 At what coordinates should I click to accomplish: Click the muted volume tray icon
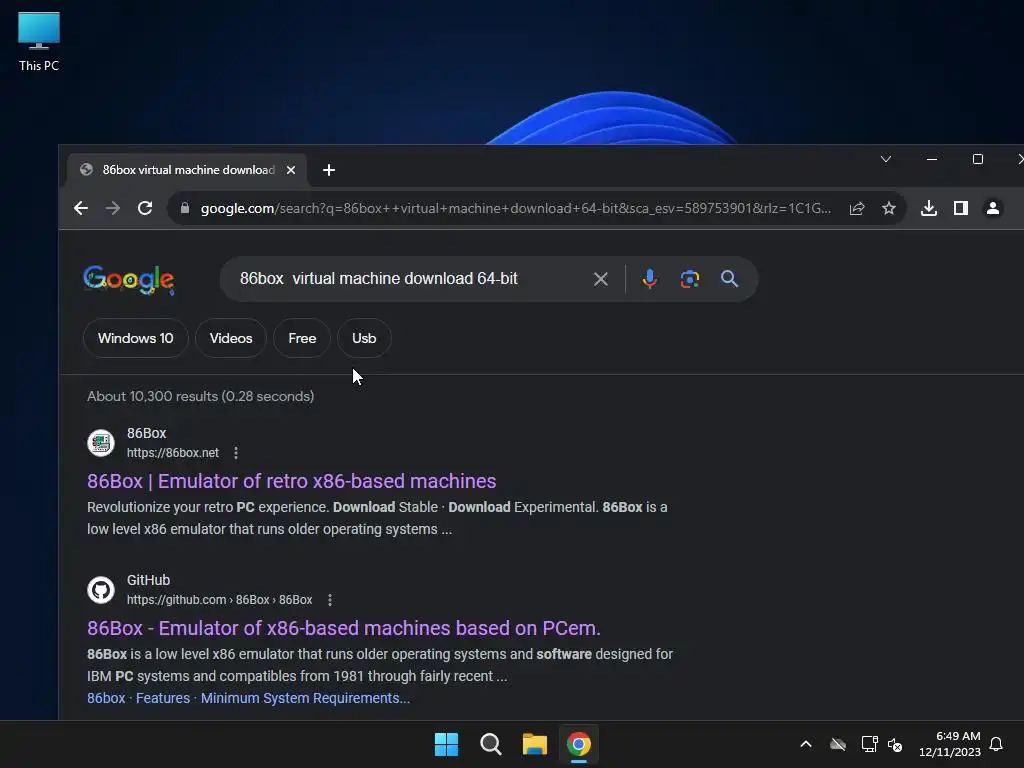pyautogui.click(x=895, y=744)
